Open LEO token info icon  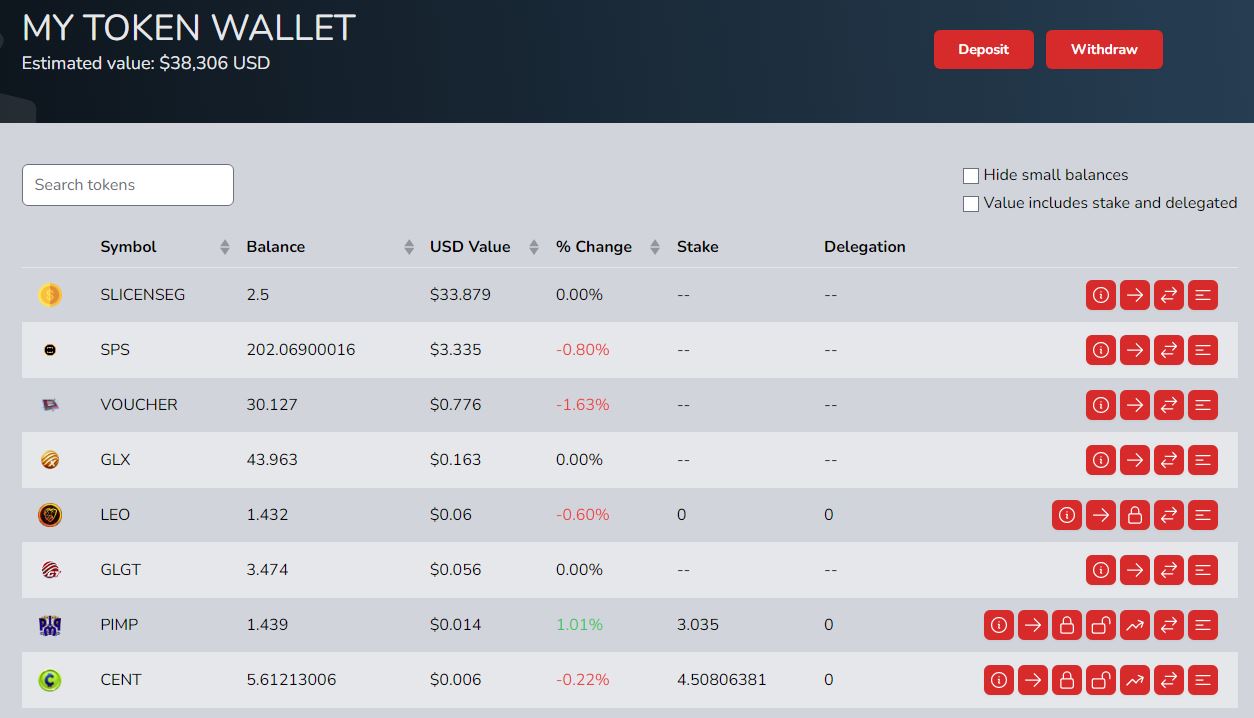pos(1066,515)
